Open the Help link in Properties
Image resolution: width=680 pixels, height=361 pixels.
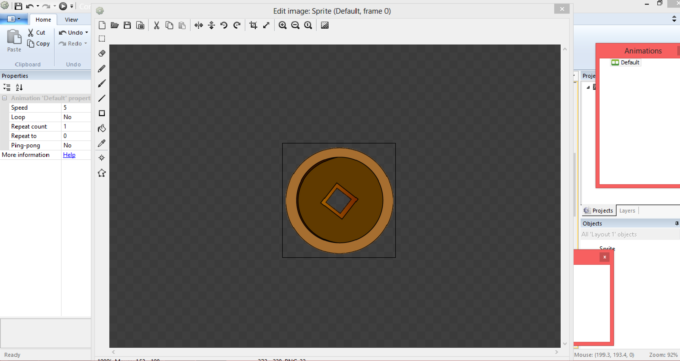pyautogui.click(x=69, y=155)
